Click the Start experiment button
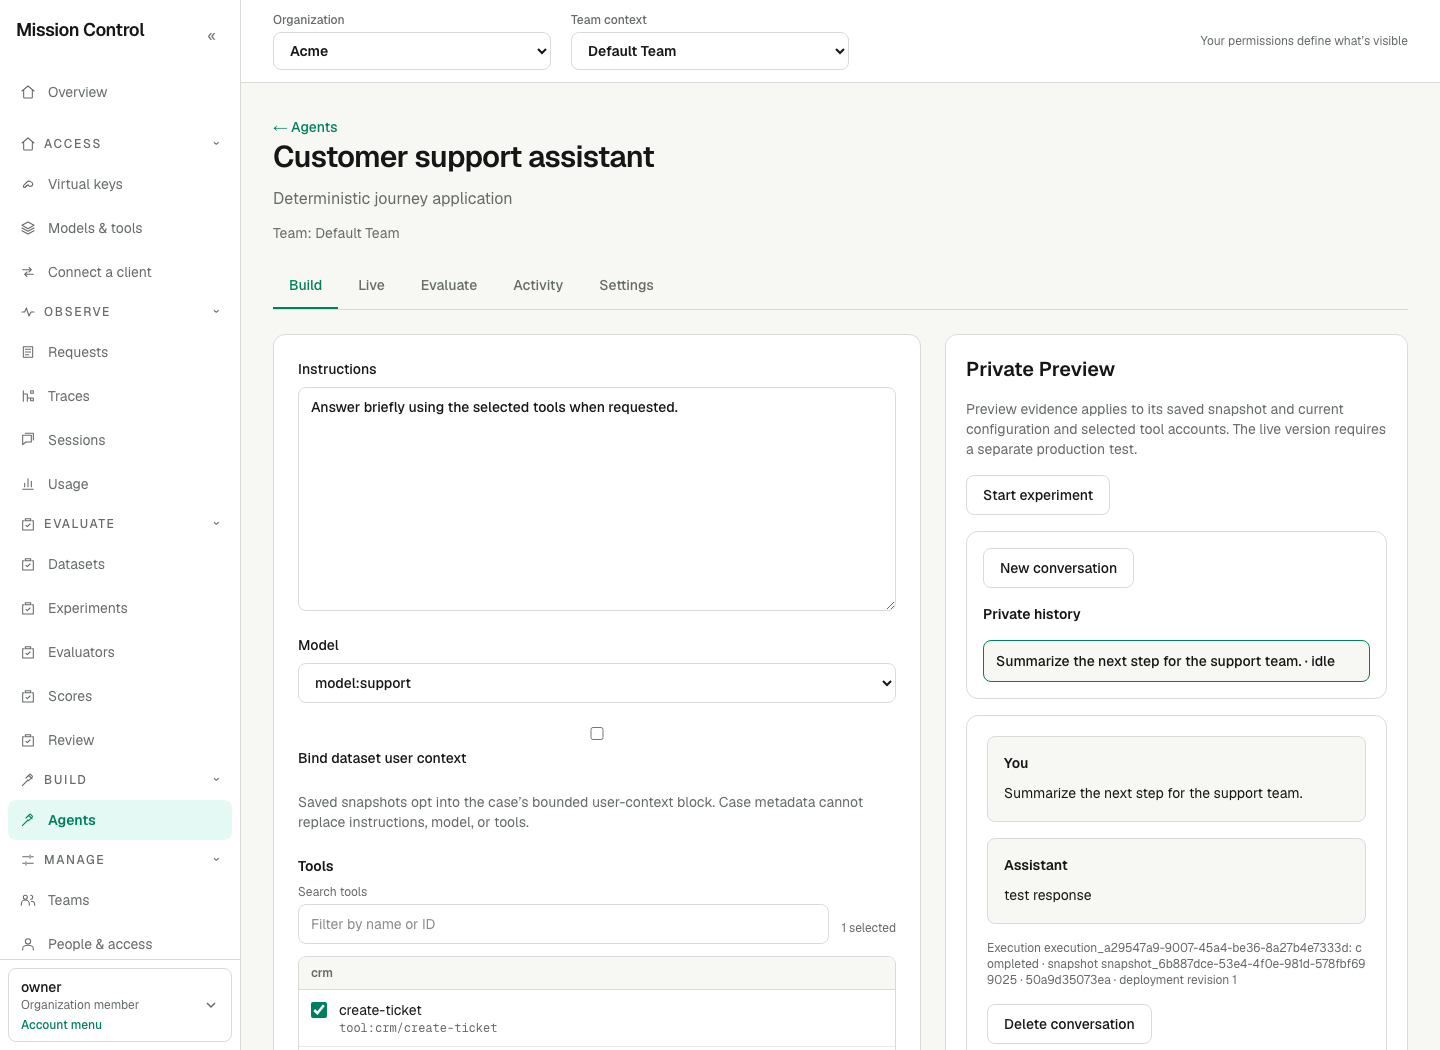The height and width of the screenshot is (1050, 1440). [x=1038, y=495]
